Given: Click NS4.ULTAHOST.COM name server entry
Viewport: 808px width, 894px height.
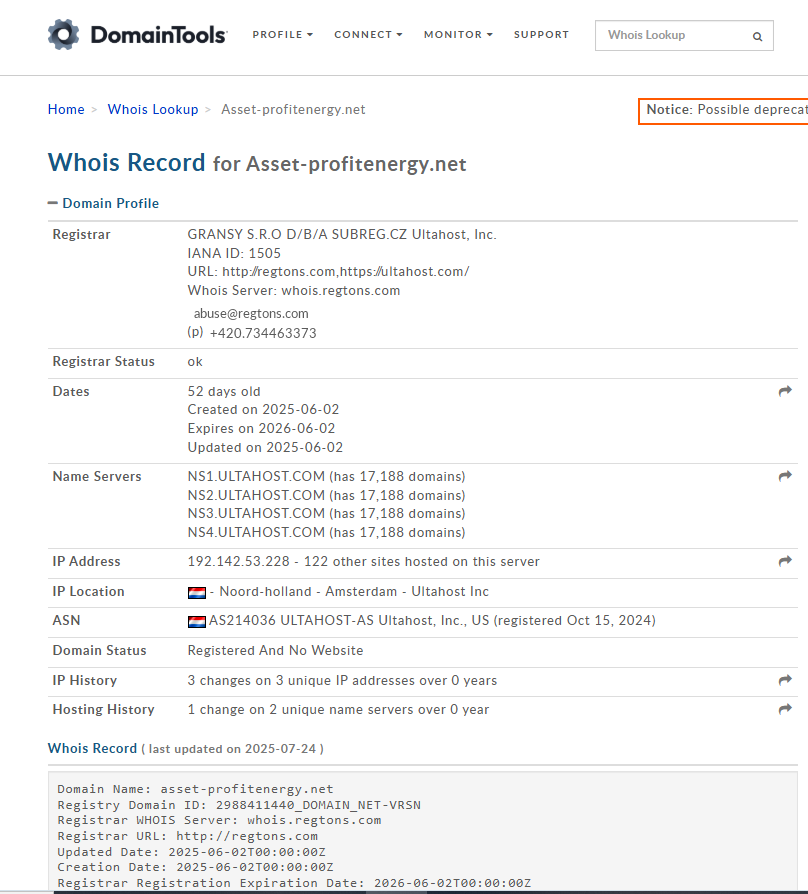Looking at the screenshot, I should tap(326, 533).
